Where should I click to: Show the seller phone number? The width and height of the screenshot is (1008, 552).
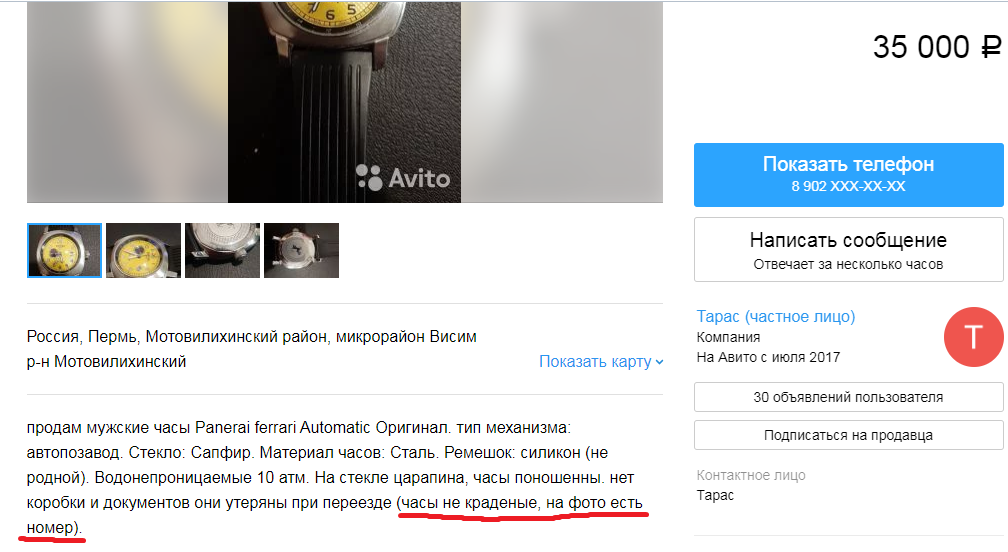pos(849,175)
